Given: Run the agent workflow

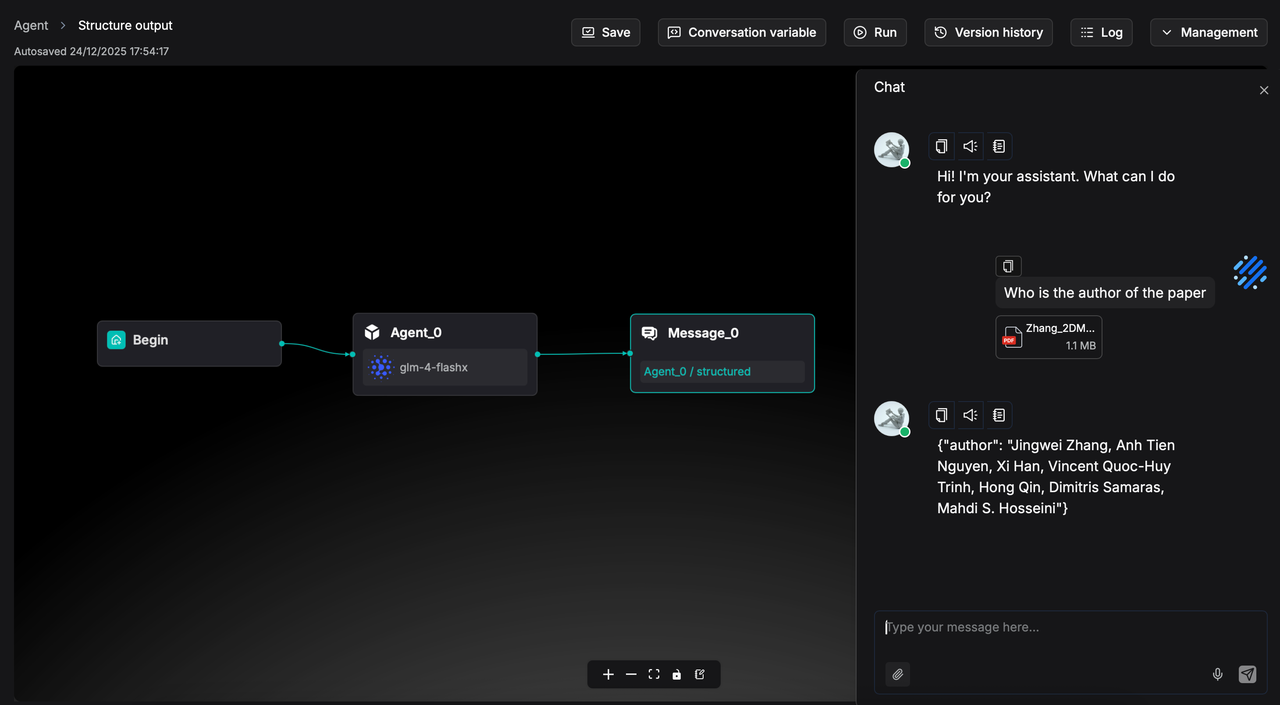Looking at the screenshot, I should 875,32.
